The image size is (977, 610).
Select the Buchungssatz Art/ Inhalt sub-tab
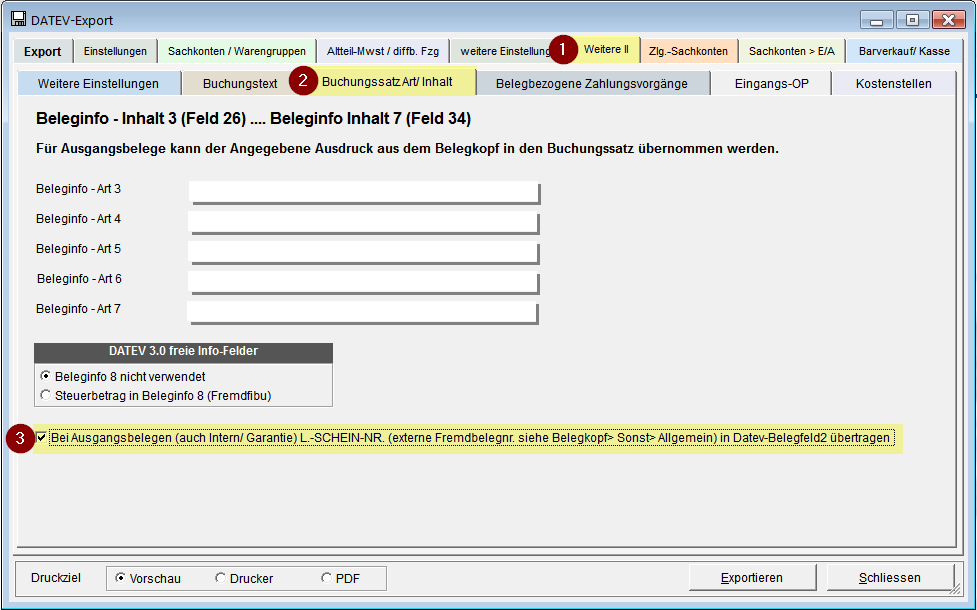388,82
